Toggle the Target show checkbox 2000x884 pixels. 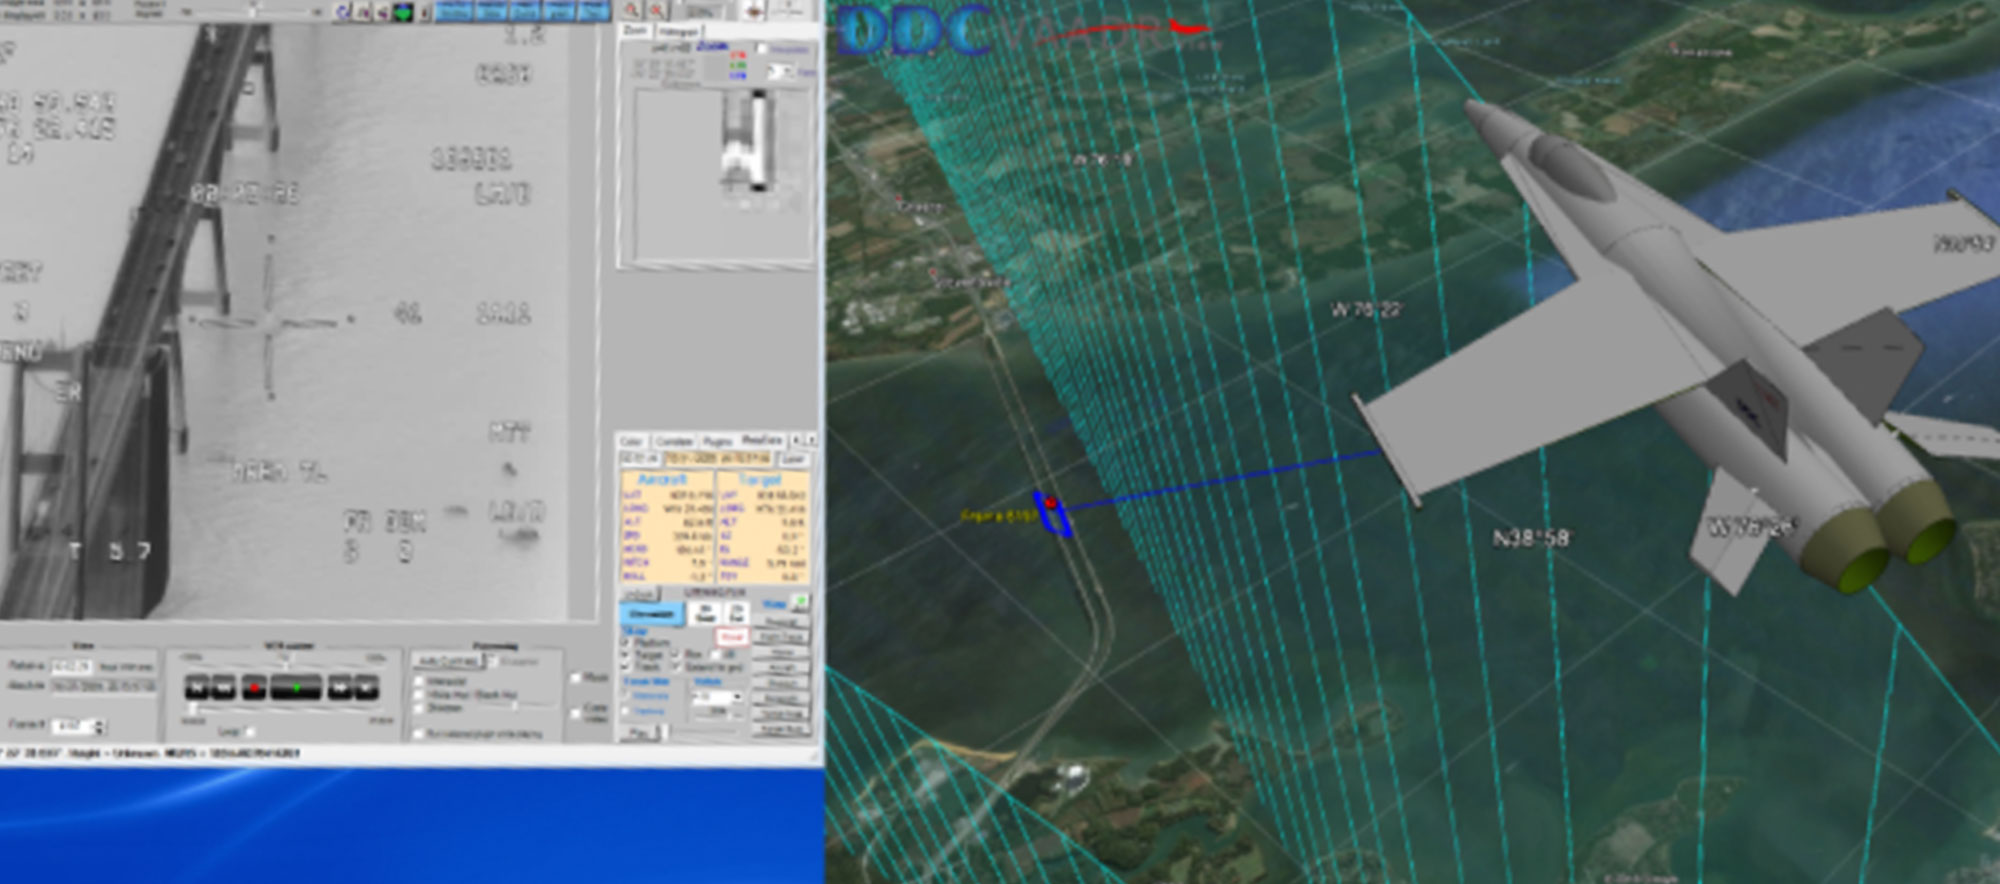pos(626,655)
